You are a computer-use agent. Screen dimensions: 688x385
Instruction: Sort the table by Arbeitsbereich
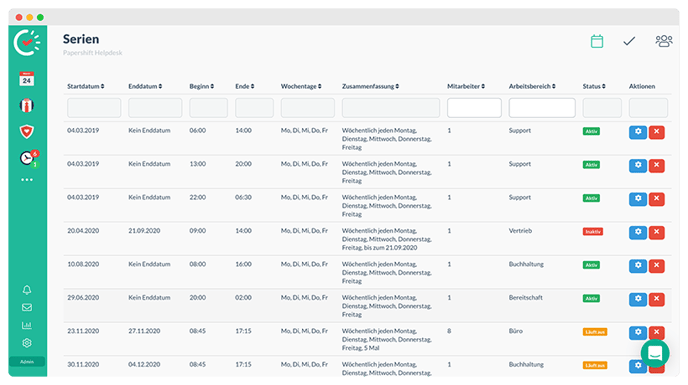pyautogui.click(x=532, y=86)
